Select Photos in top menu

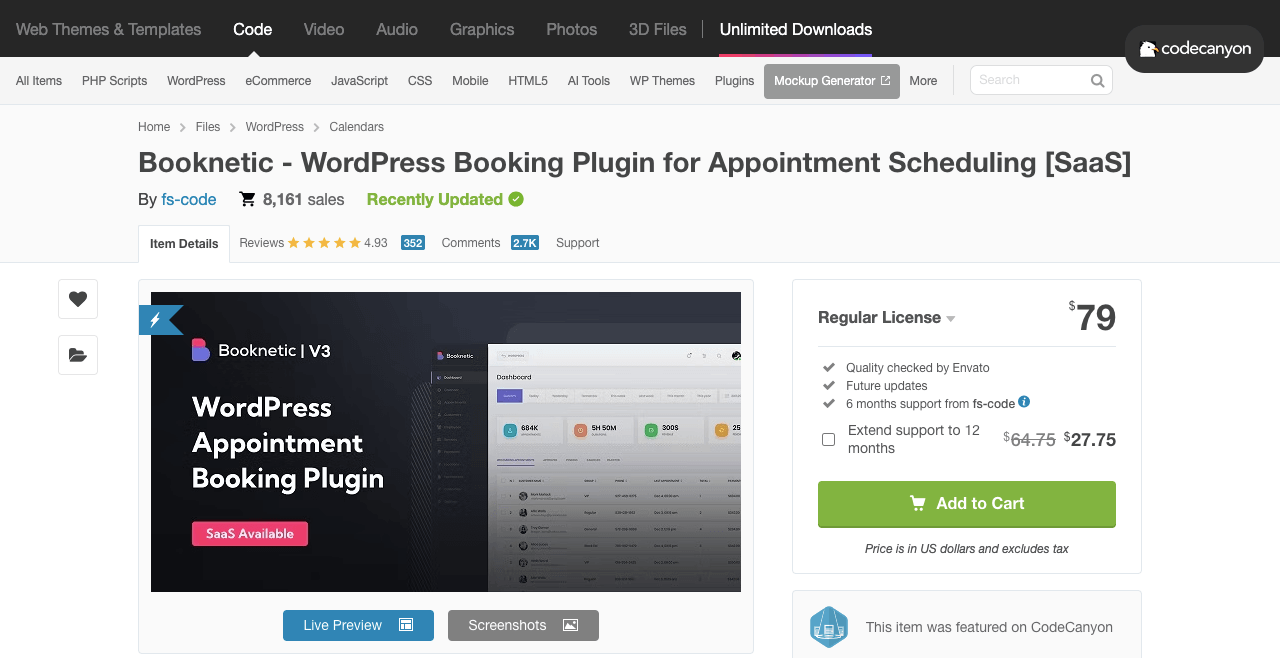coord(571,29)
